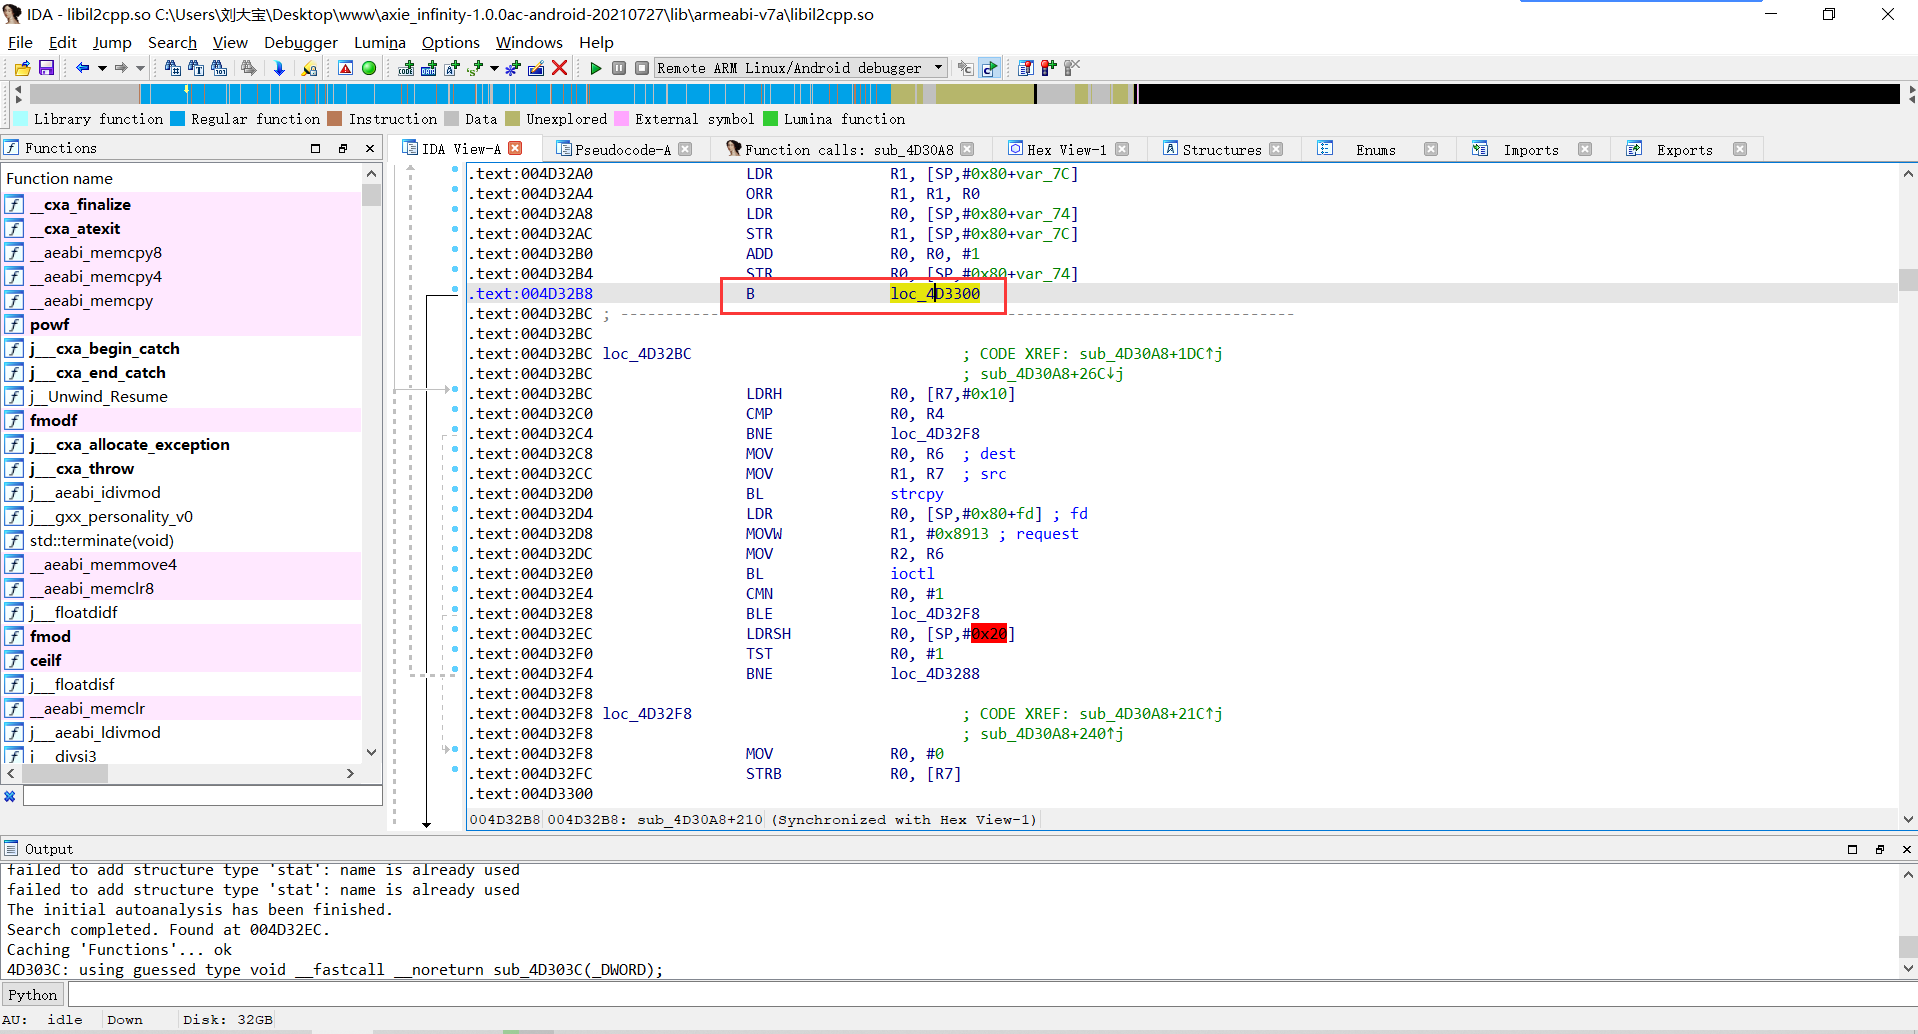
Task: Search text with the binoculars T icon
Action: (x=195, y=67)
